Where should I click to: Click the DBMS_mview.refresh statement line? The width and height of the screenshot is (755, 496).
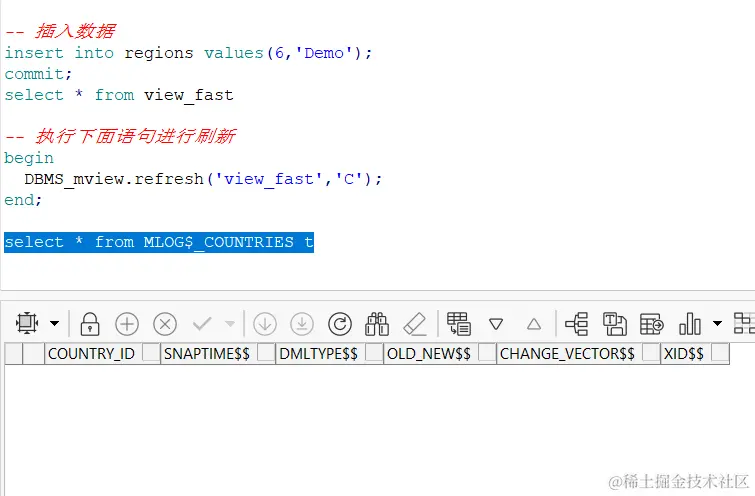pyautogui.click(x=203, y=180)
